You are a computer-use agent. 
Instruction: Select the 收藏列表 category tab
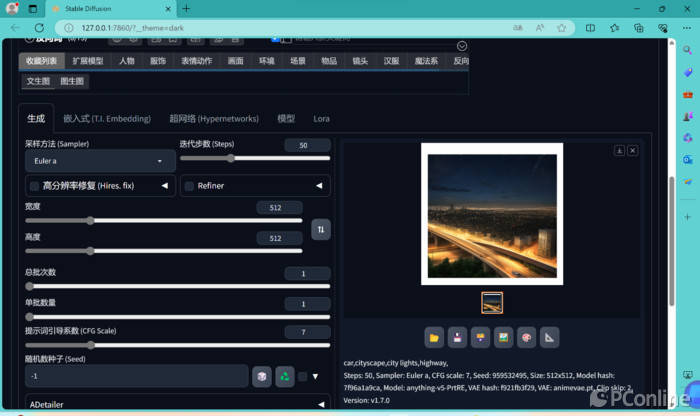[x=42, y=61]
